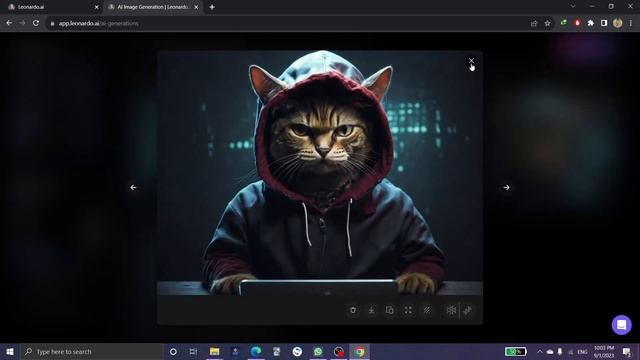Click the rightmost sparkle icon in image toolbar
640x360 pixels.
pyautogui.click(x=468, y=310)
